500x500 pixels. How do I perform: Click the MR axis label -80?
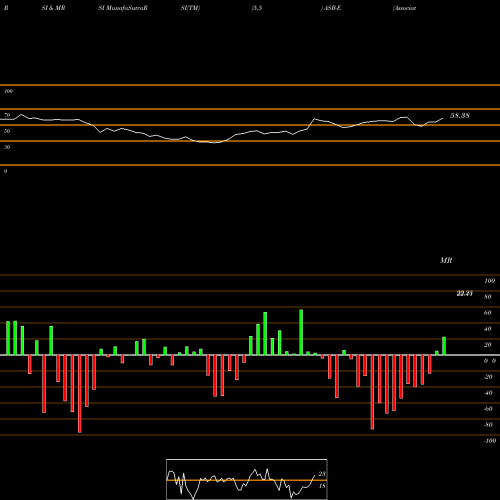pyautogui.click(x=488, y=425)
